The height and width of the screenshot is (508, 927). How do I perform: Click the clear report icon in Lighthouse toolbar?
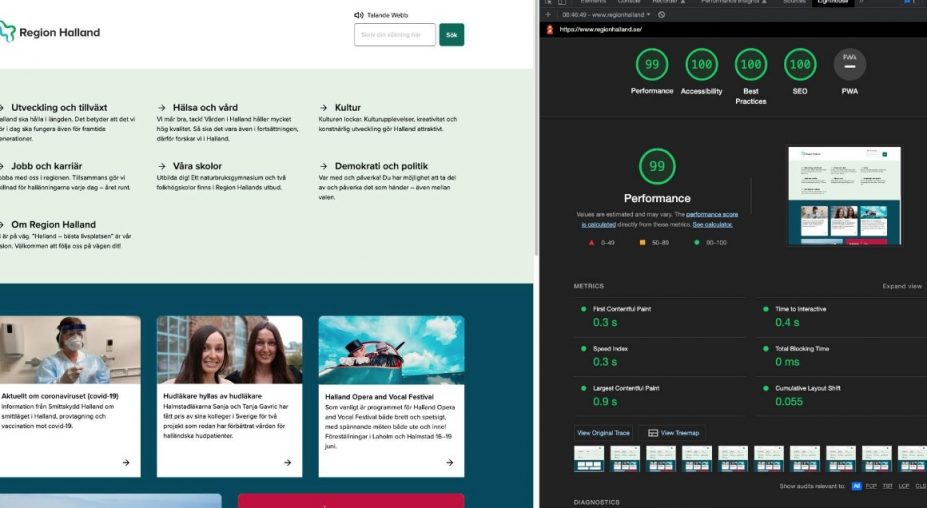(662, 15)
